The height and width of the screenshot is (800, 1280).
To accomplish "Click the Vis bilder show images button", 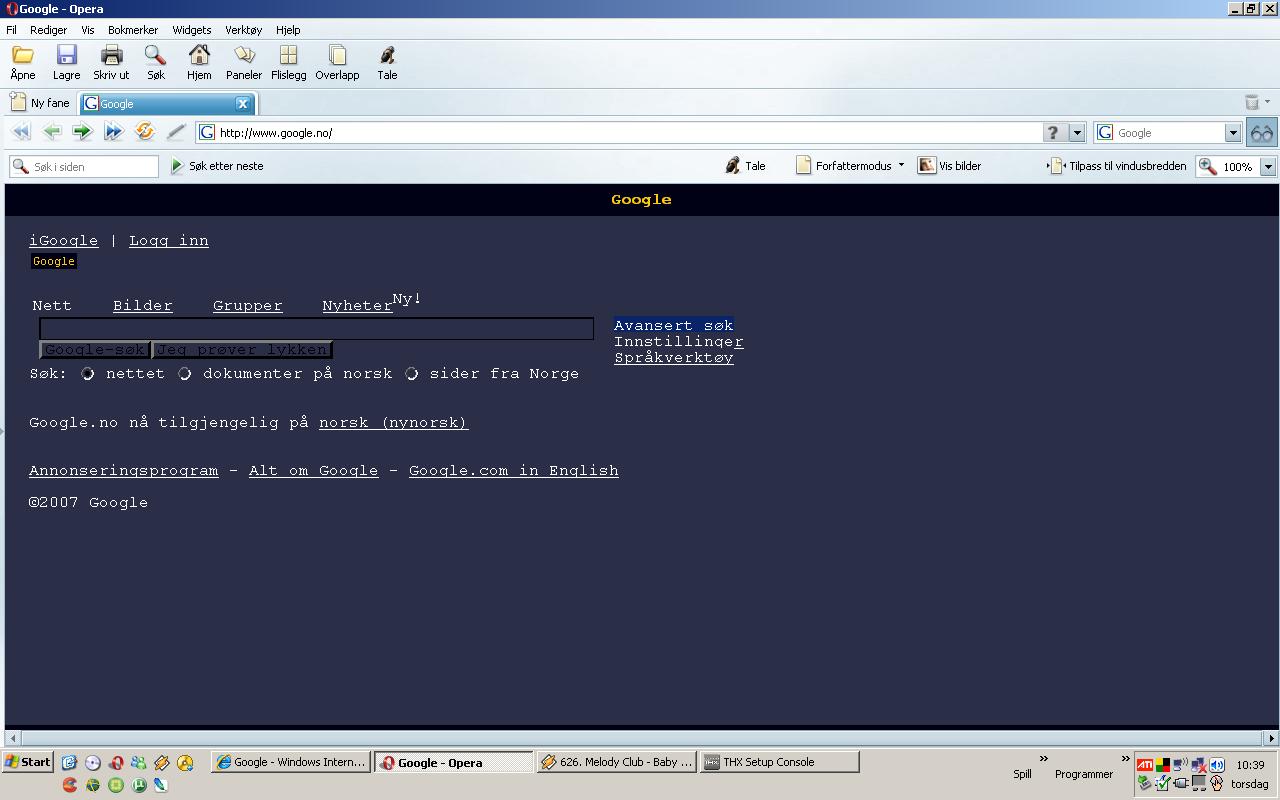I will click(x=949, y=166).
